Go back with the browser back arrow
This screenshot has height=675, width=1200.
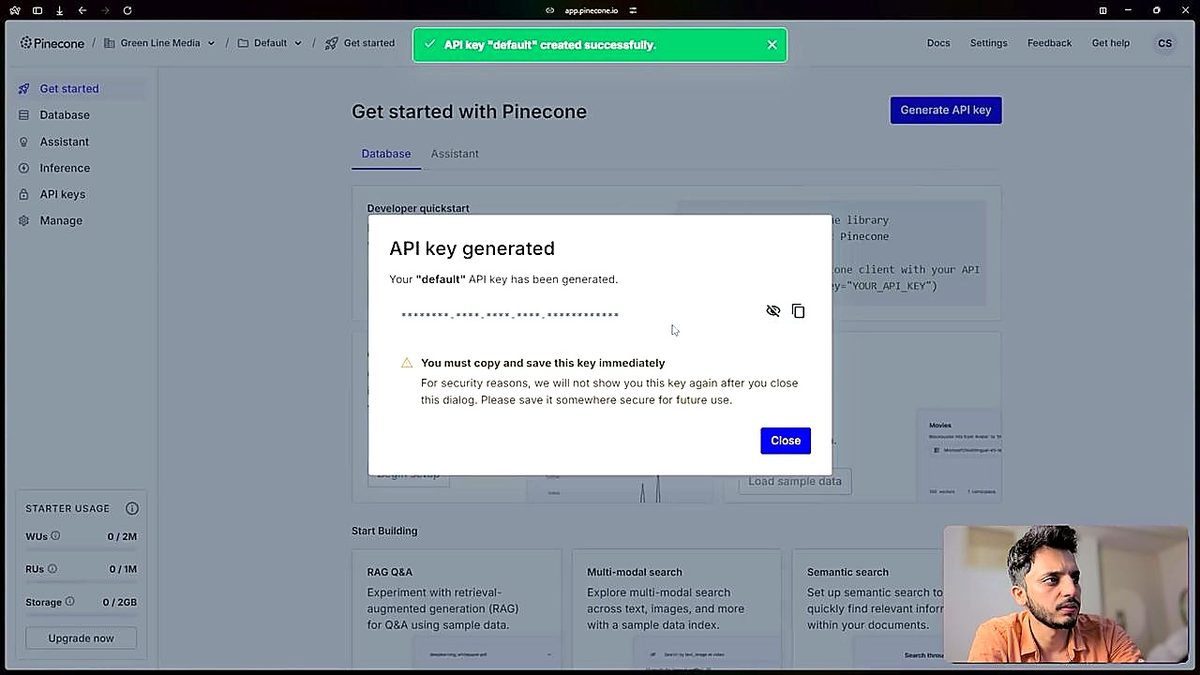[x=82, y=10]
